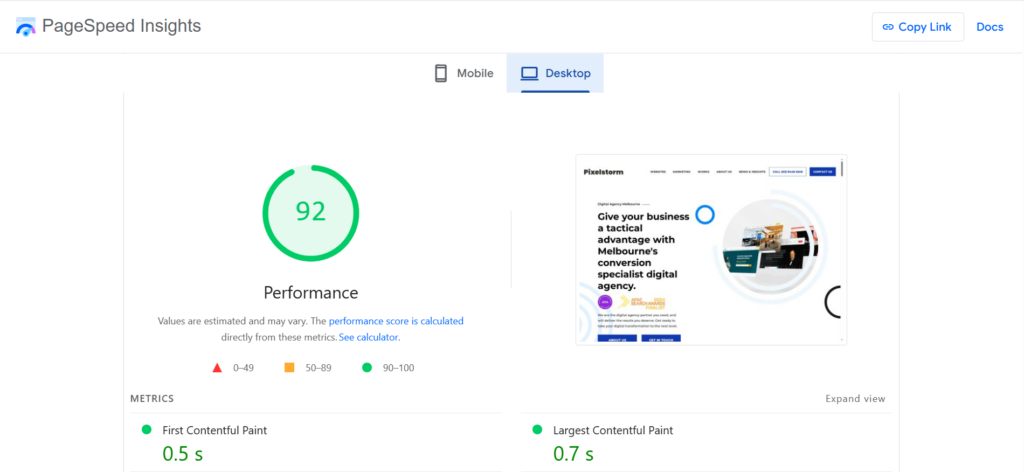Click the 0.7 s LCP value
The height and width of the screenshot is (472, 1024).
click(x=573, y=453)
